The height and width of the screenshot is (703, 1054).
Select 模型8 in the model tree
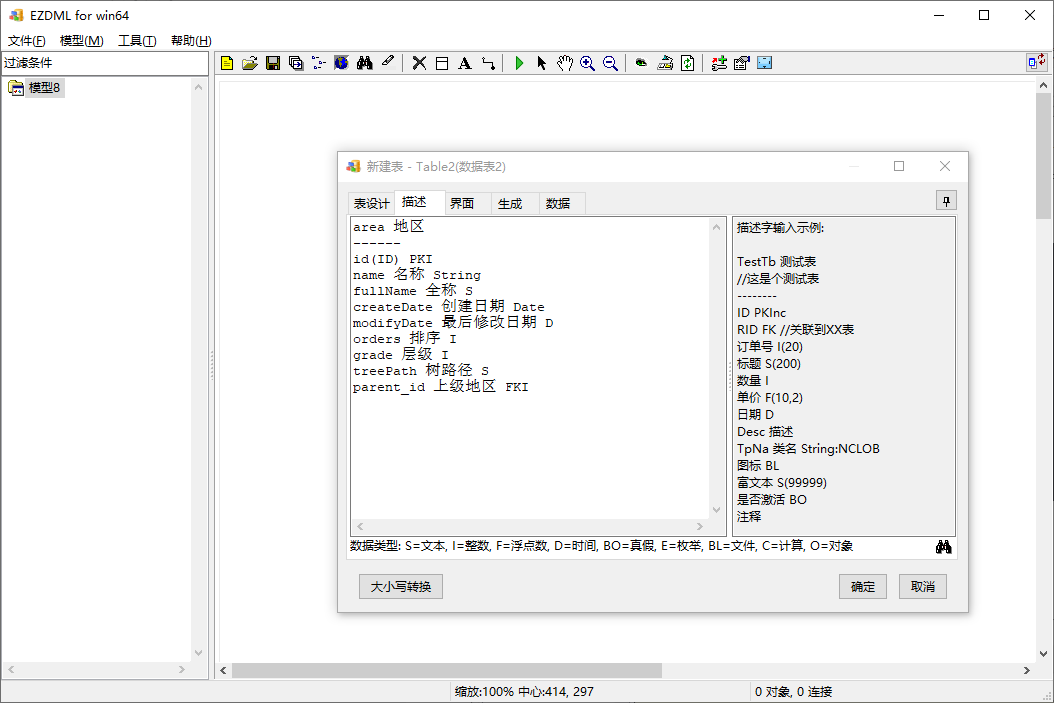click(x=44, y=87)
